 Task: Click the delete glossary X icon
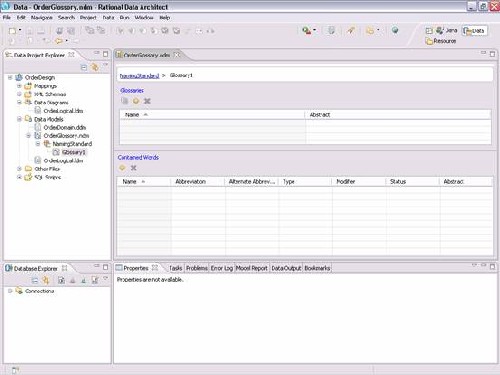147,101
